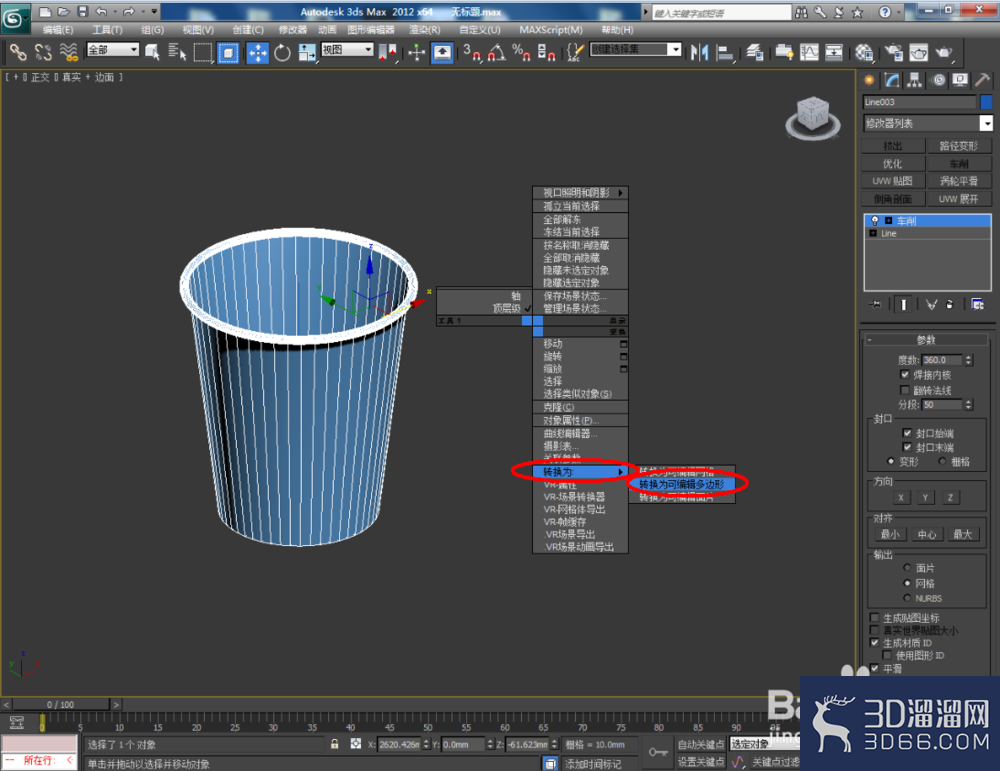Open Render Setup teapot icon
1000x771 pixels.
(894, 52)
